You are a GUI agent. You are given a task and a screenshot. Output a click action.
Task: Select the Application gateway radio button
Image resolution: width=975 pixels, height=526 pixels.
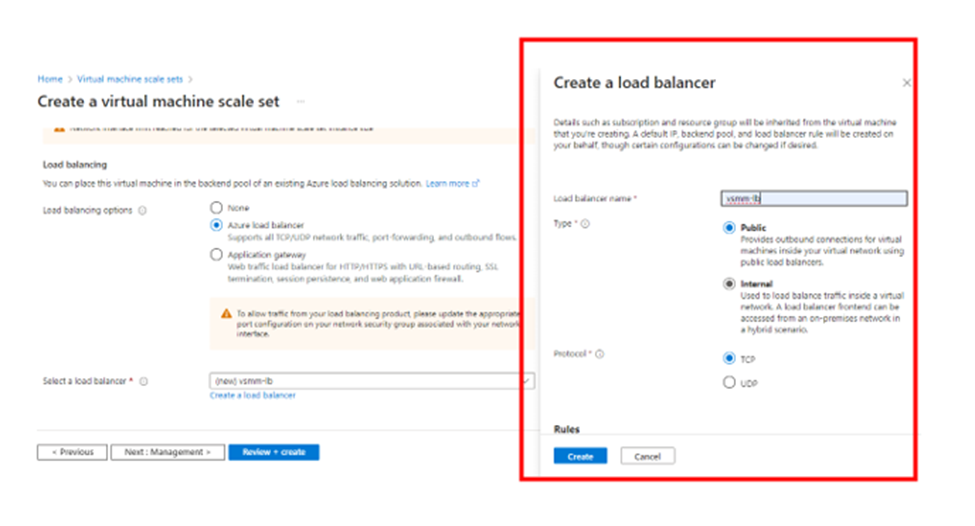[x=216, y=255]
